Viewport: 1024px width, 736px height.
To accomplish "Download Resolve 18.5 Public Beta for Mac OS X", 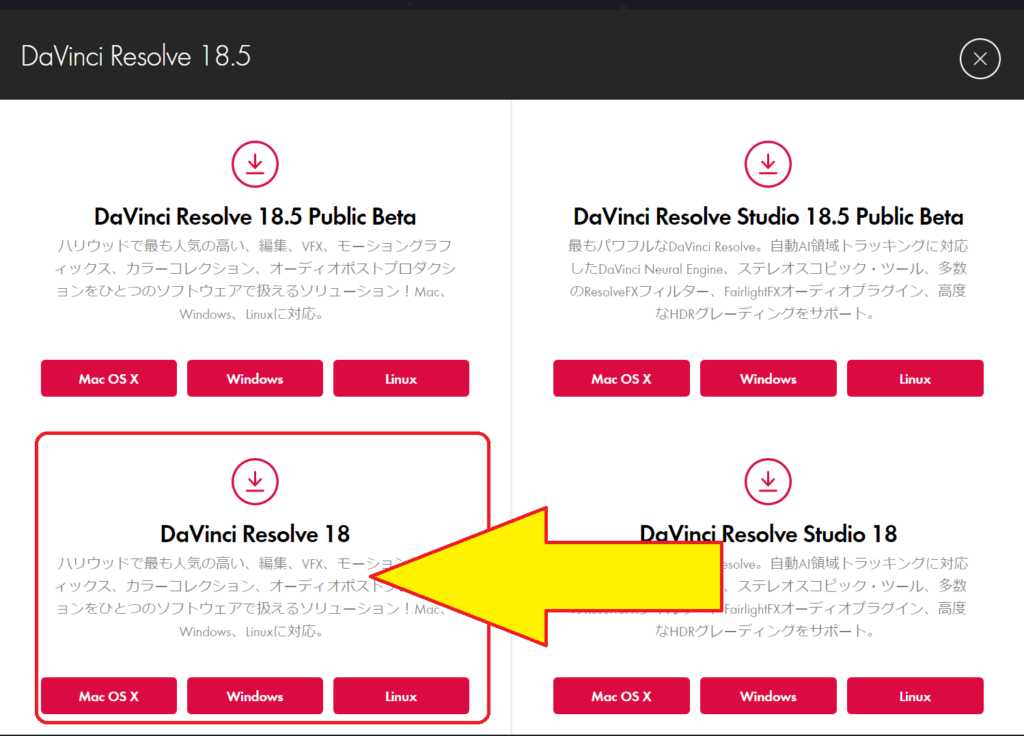I will pos(109,378).
